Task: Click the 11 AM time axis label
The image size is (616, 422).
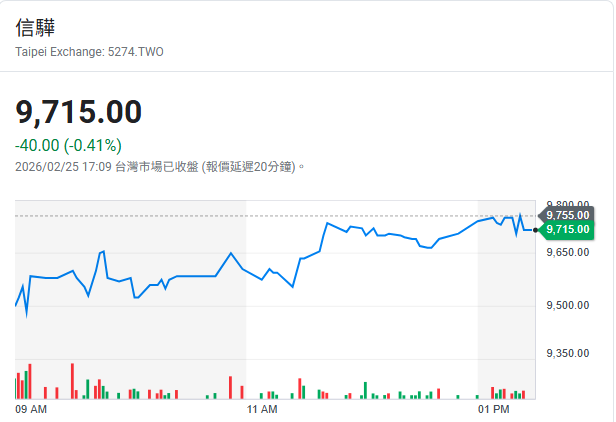Action: coord(261,410)
